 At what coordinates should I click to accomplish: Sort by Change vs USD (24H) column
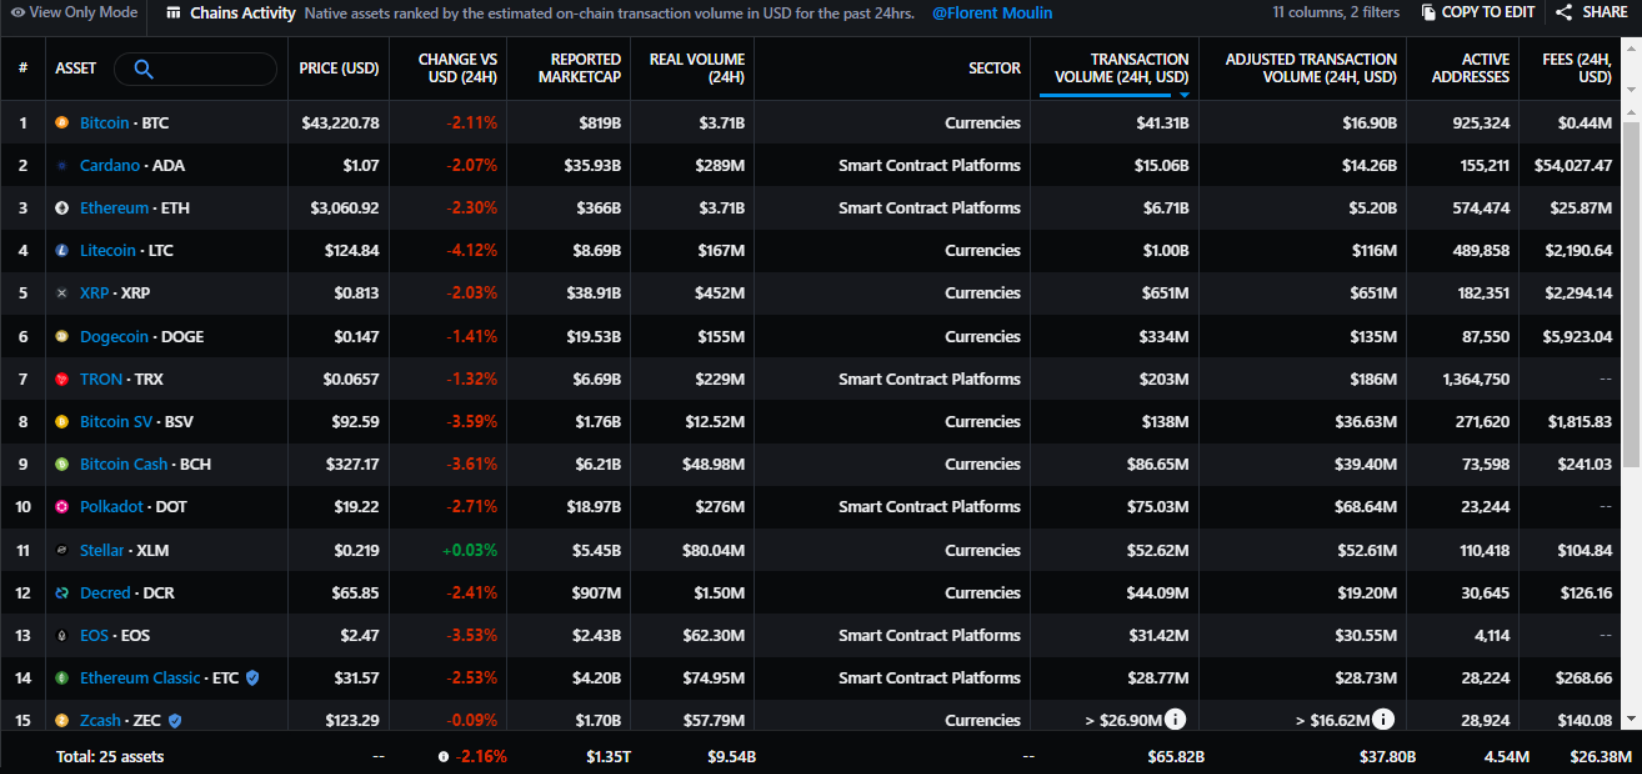[x=457, y=68]
